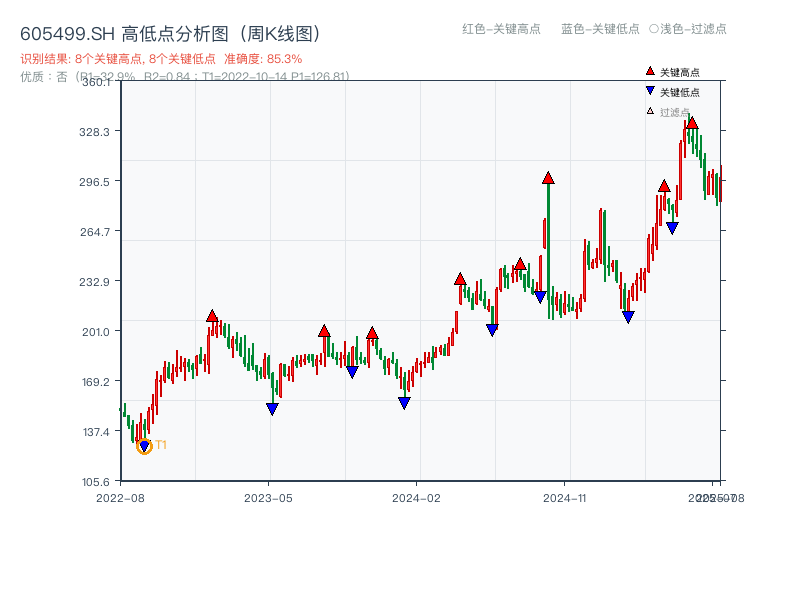Click the 2023-05 x-axis label
Viewport: 800px width, 600px height.
click(x=268, y=498)
